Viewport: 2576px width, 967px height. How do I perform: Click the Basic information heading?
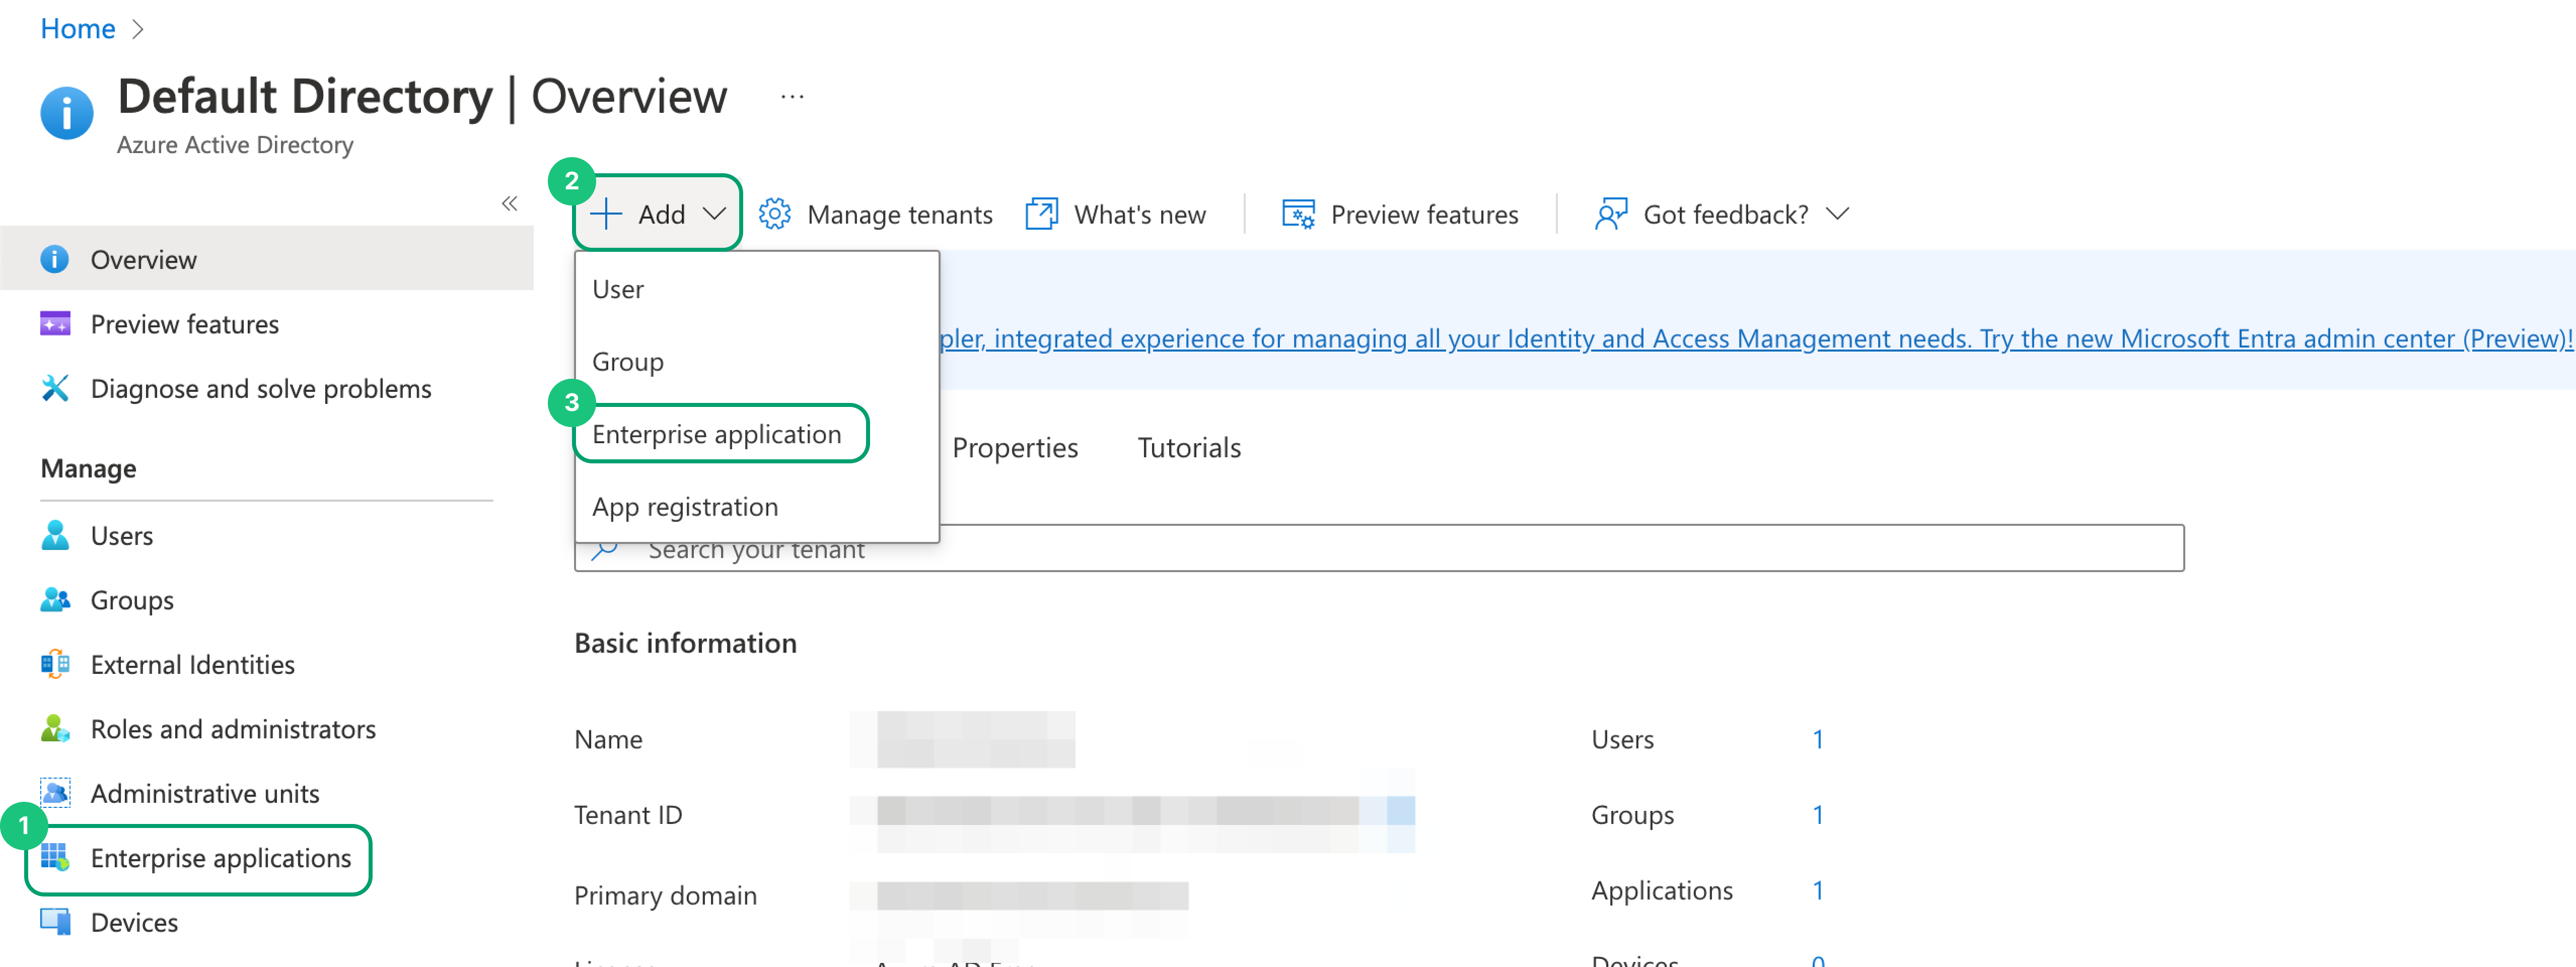click(685, 642)
